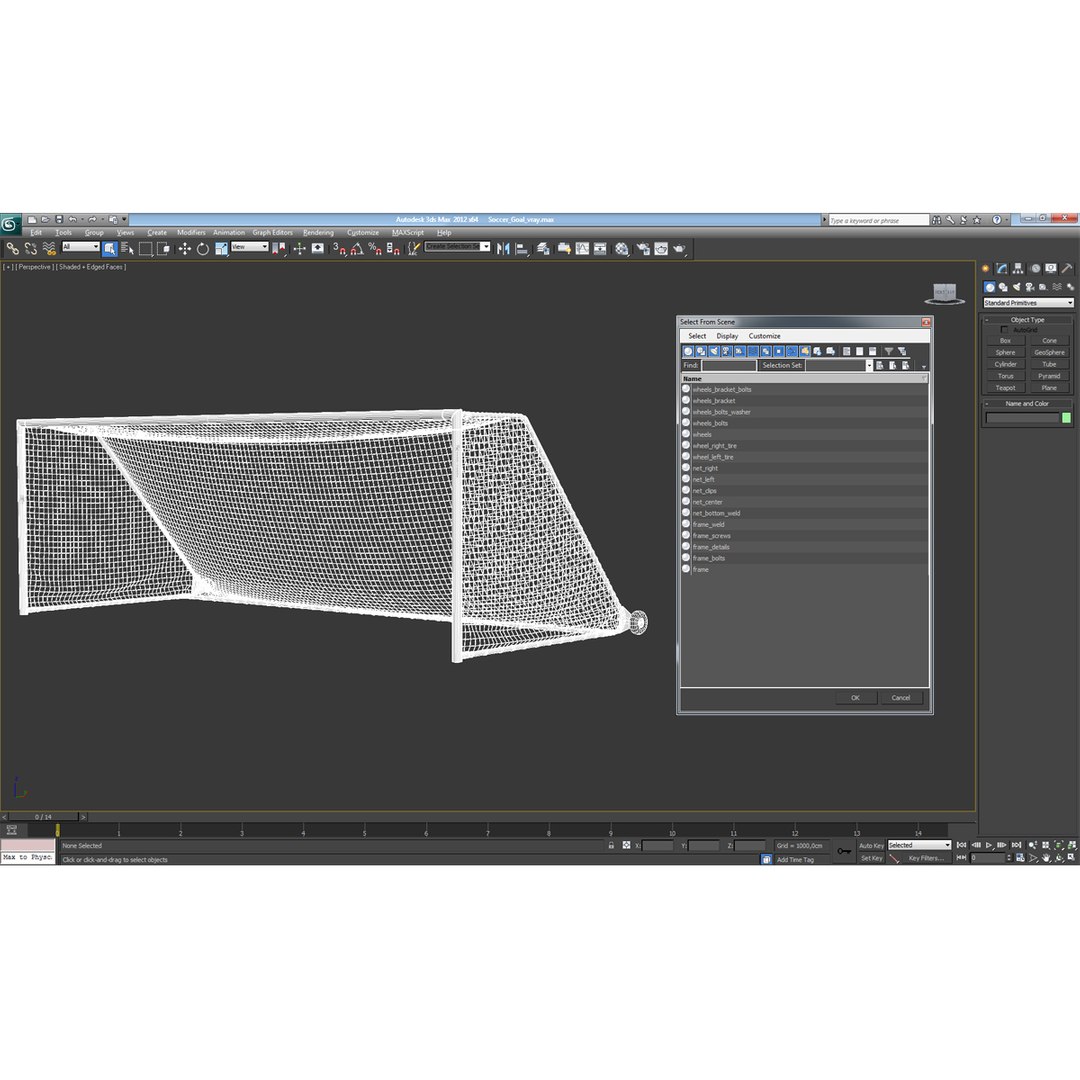The height and width of the screenshot is (1080, 1080).
Task: Click the Unlink Selection tool
Action: (x=31, y=249)
